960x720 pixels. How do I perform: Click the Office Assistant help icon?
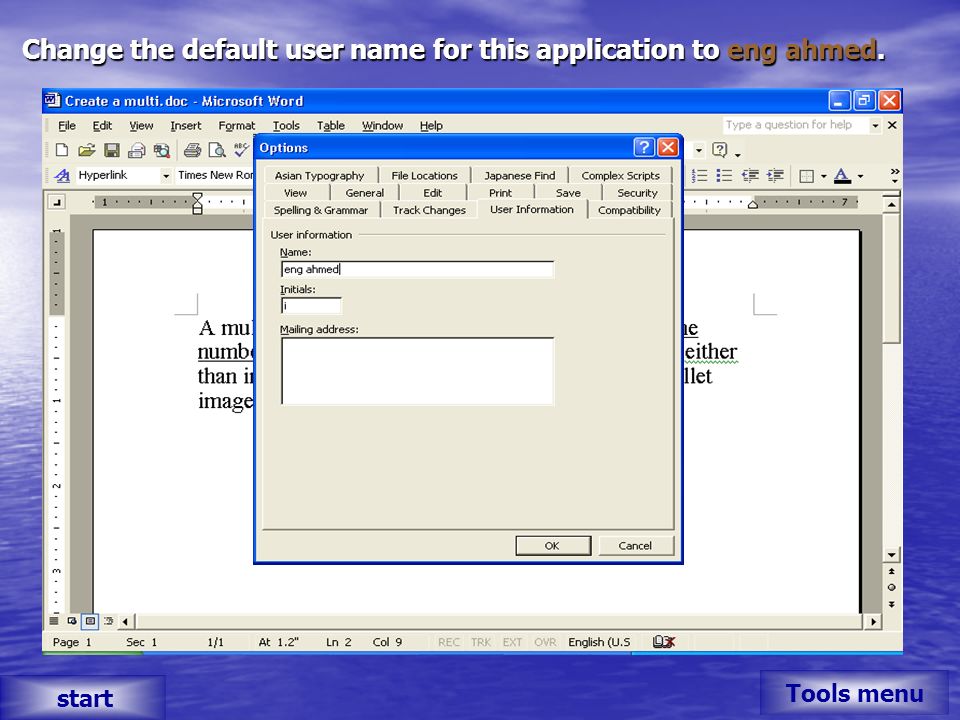pos(720,150)
